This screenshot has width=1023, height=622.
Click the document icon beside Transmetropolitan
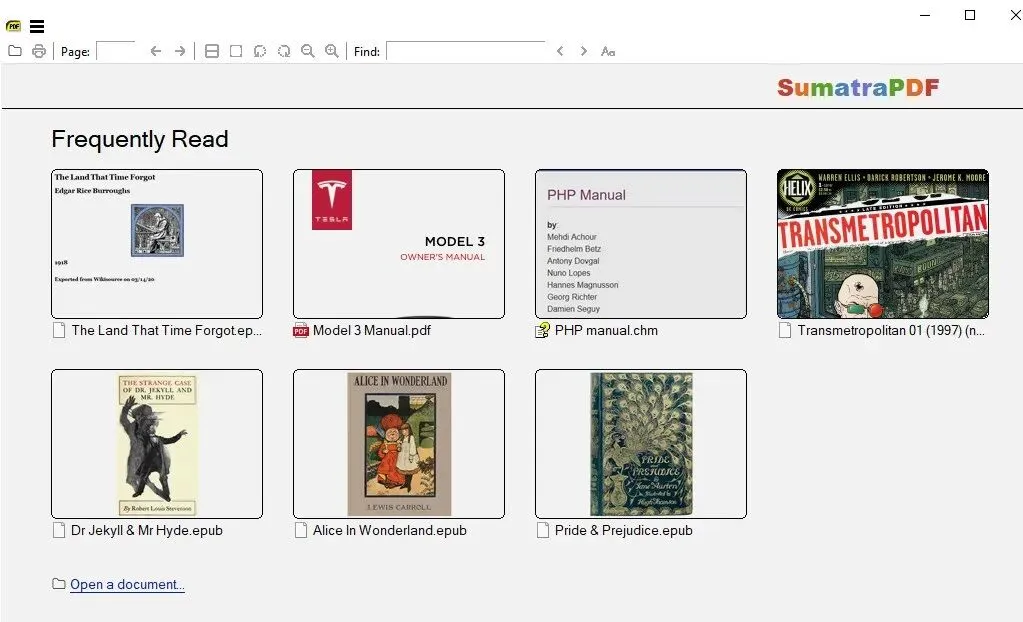pos(785,331)
